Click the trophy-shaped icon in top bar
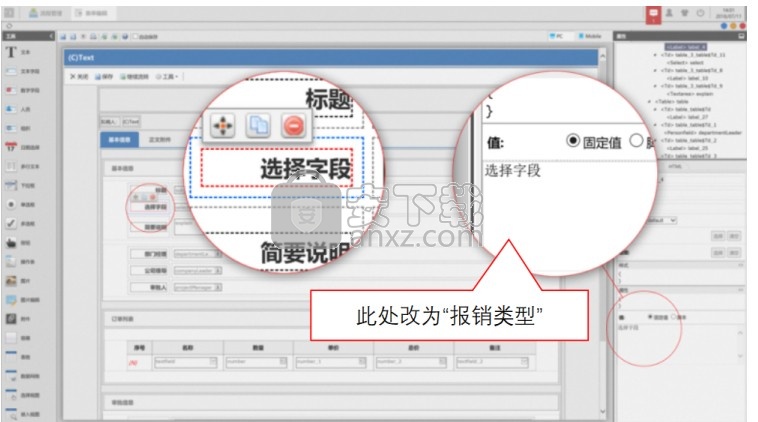The width and height of the screenshot is (758, 422). pos(685,13)
